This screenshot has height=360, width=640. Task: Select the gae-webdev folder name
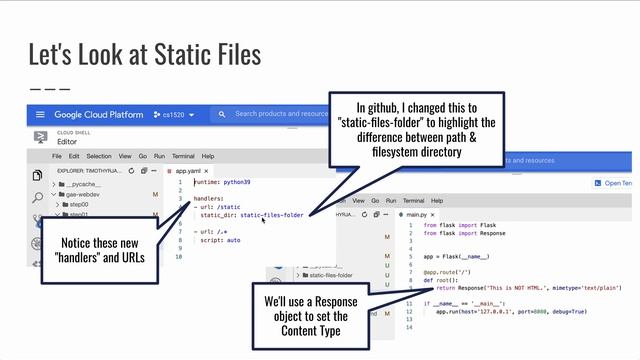[x=82, y=195]
